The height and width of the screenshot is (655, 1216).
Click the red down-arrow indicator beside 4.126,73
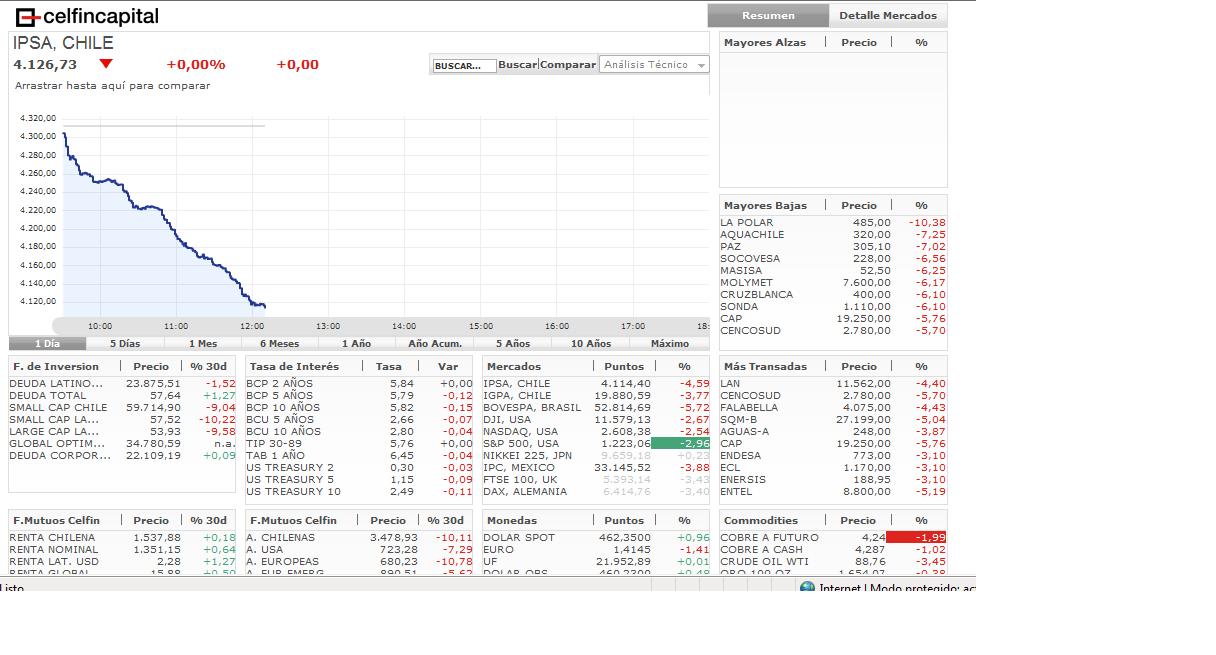(x=106, y=64)
